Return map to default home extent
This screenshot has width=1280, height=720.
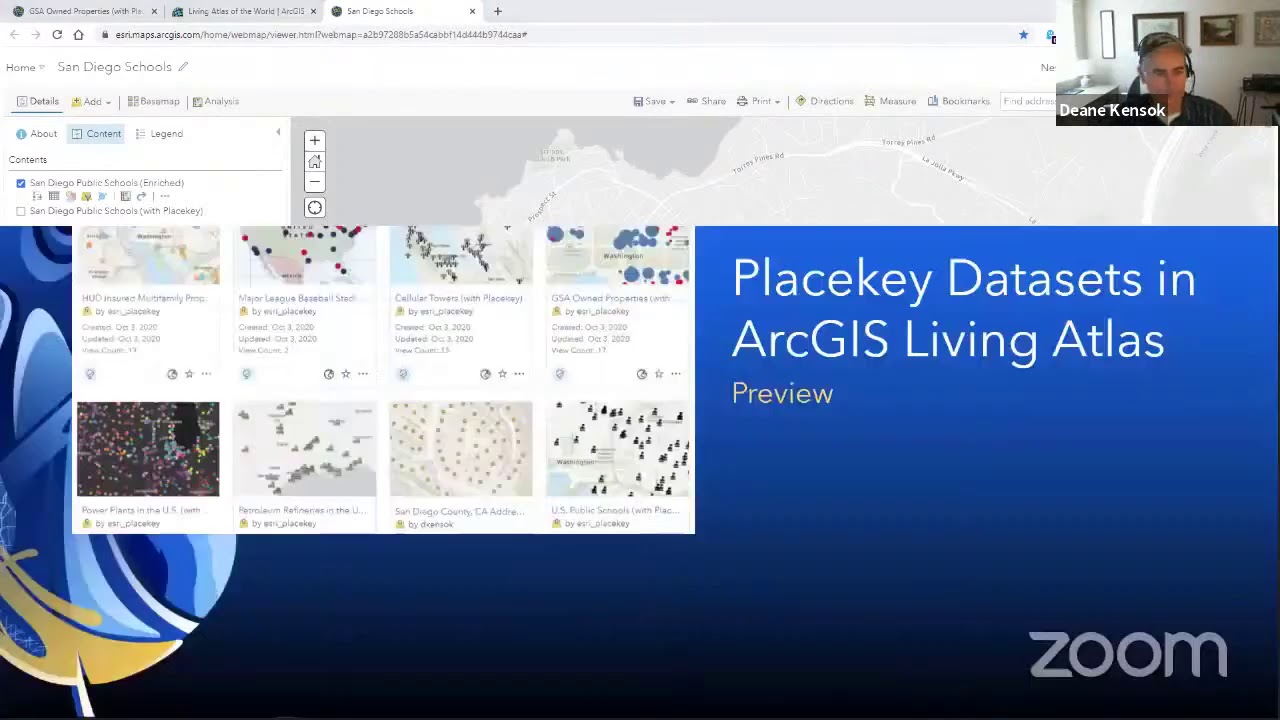point(314,162)
